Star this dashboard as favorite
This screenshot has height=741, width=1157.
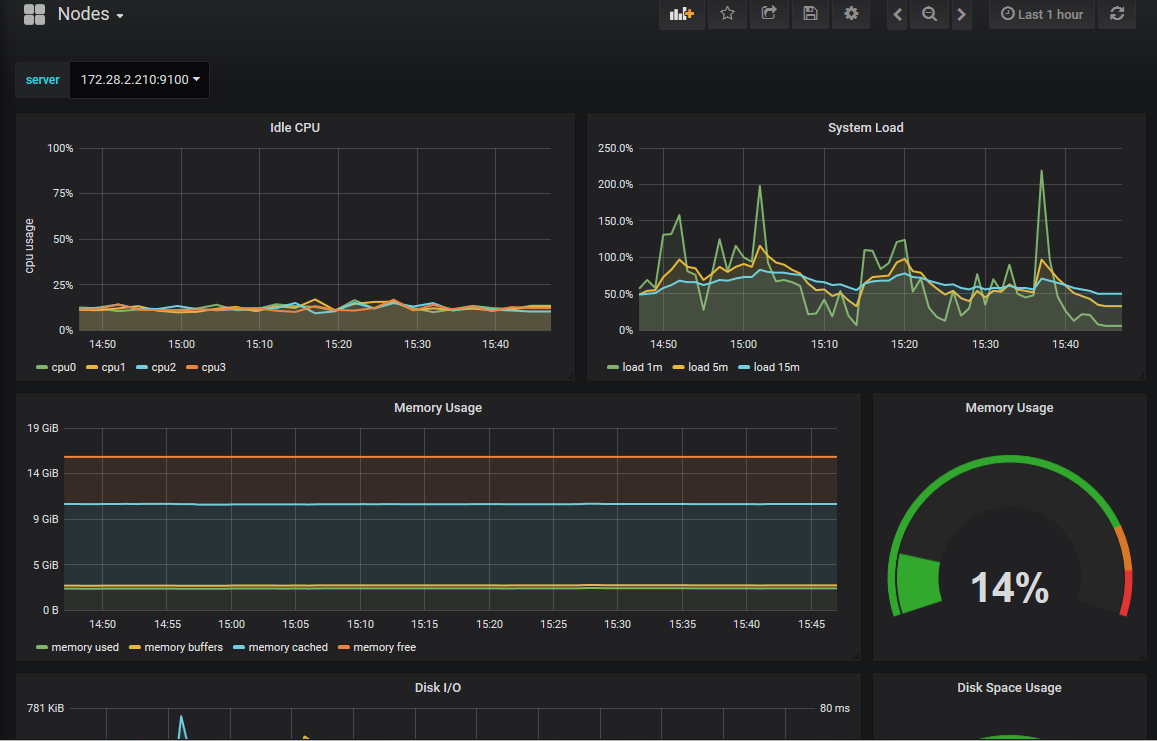coord(728,14)
